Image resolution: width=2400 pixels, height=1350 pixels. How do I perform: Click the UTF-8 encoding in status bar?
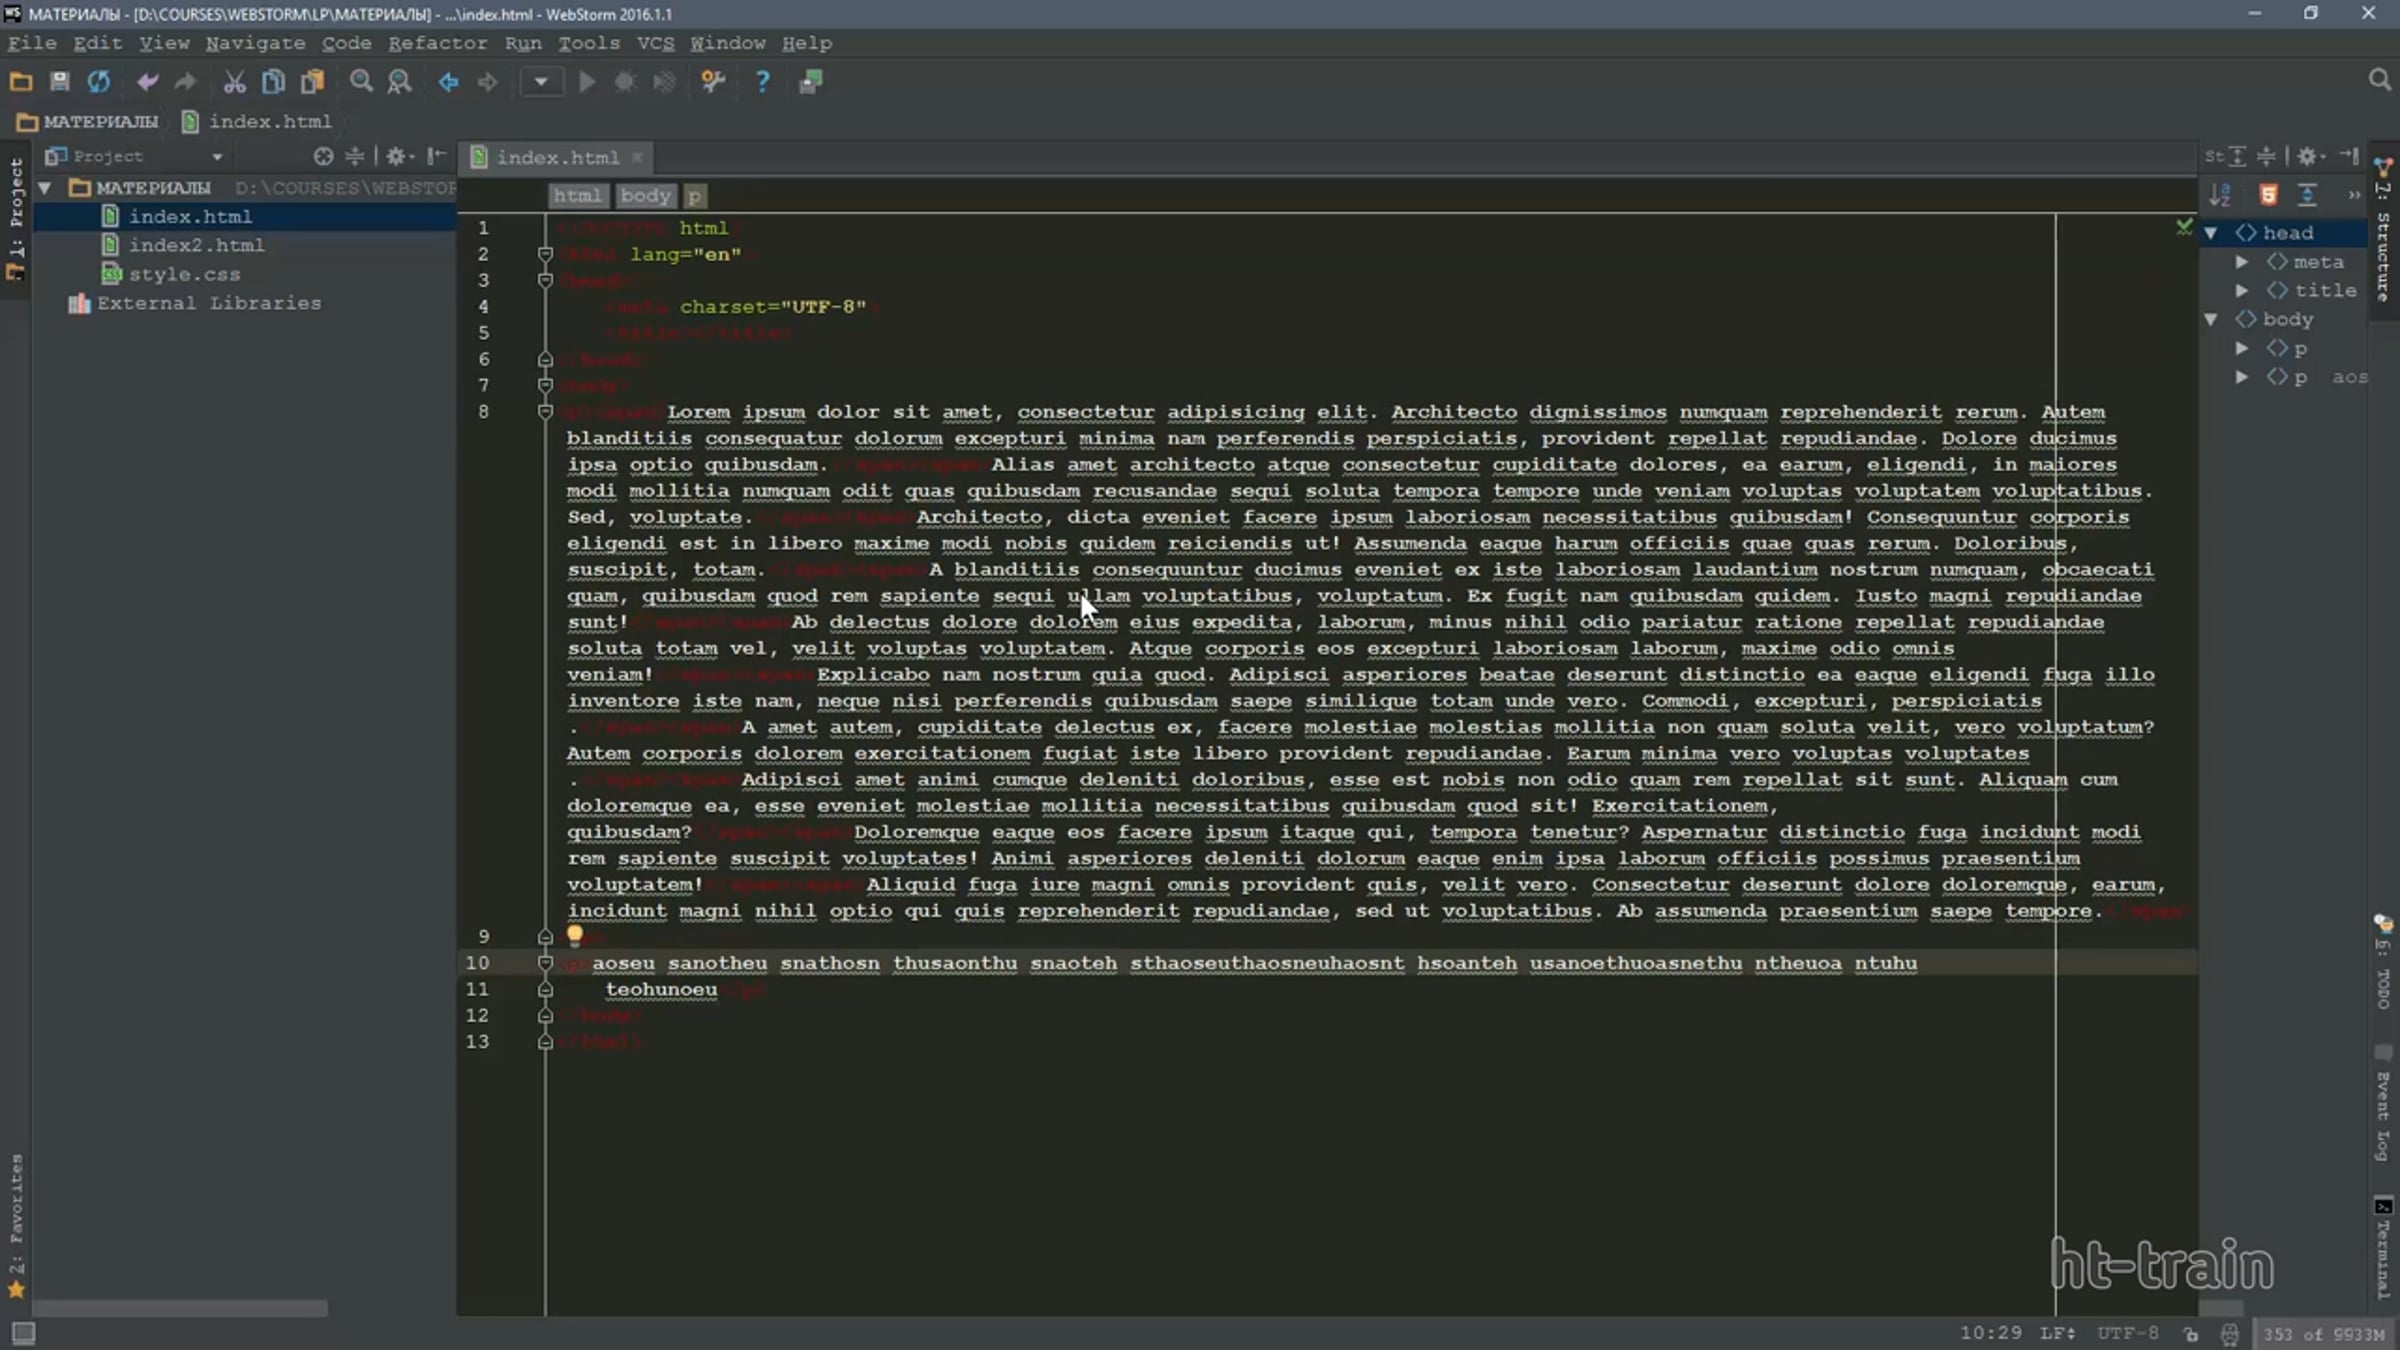2127,1333
